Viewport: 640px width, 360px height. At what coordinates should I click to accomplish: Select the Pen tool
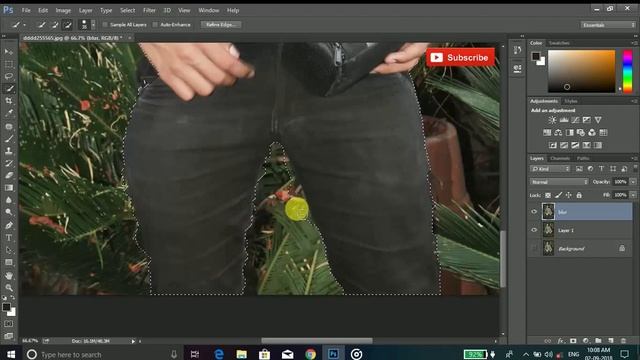(9, 225)
